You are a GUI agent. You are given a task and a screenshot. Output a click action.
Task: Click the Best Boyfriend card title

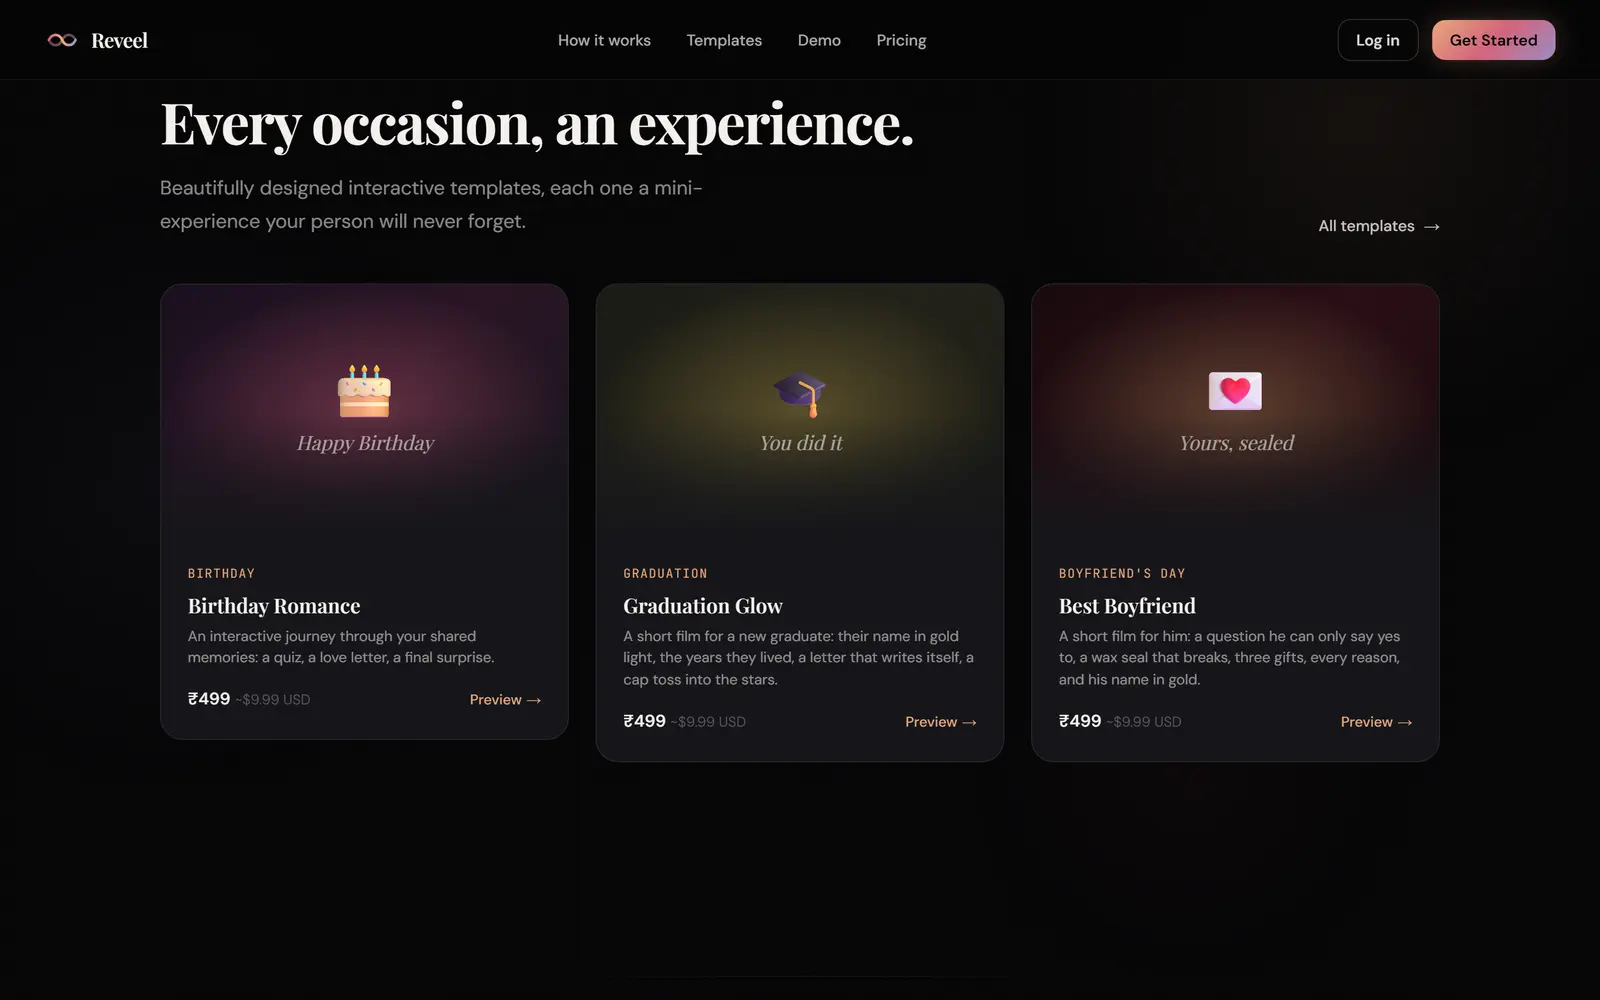pyautogui.click(x=1127, y=606)
